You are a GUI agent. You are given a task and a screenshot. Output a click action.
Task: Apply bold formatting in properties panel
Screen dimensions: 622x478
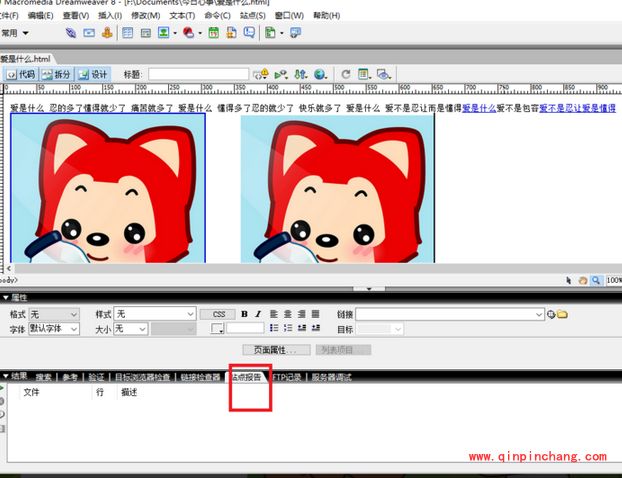click(x=244, y=314)
